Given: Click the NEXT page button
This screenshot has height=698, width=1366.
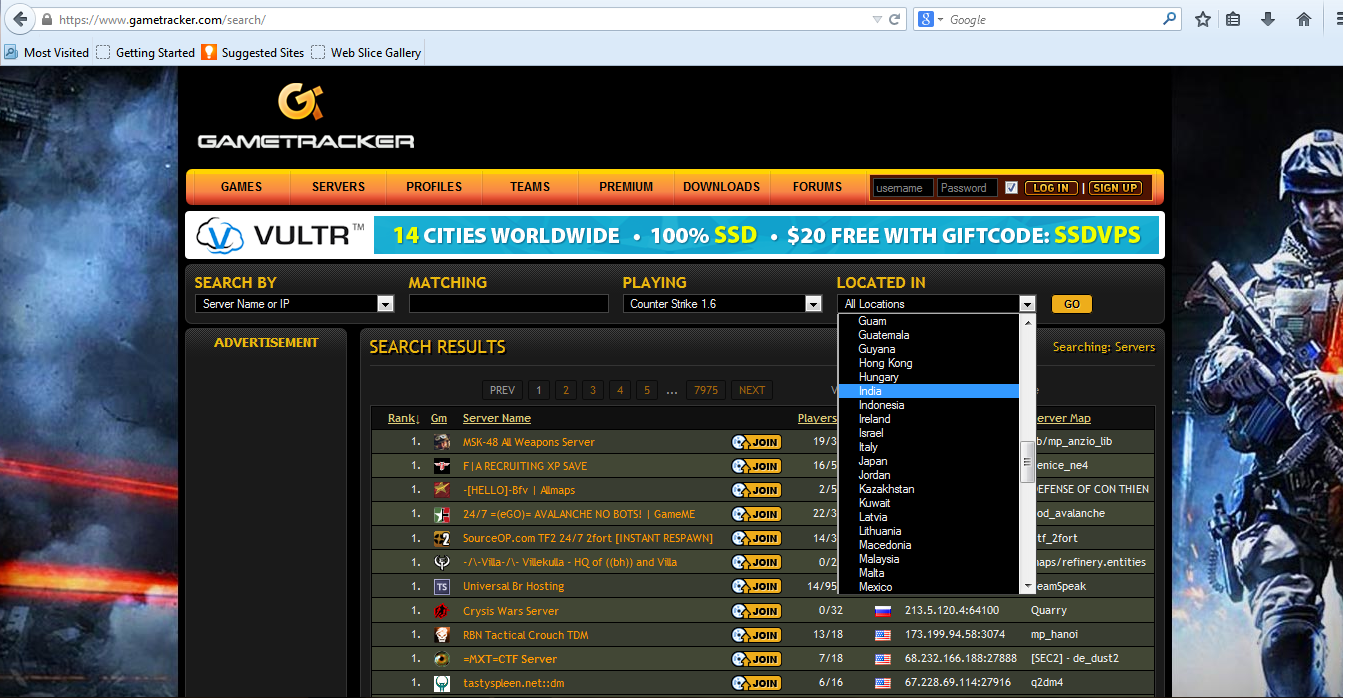Looking at the screenshot, I should tap(752, 390).
